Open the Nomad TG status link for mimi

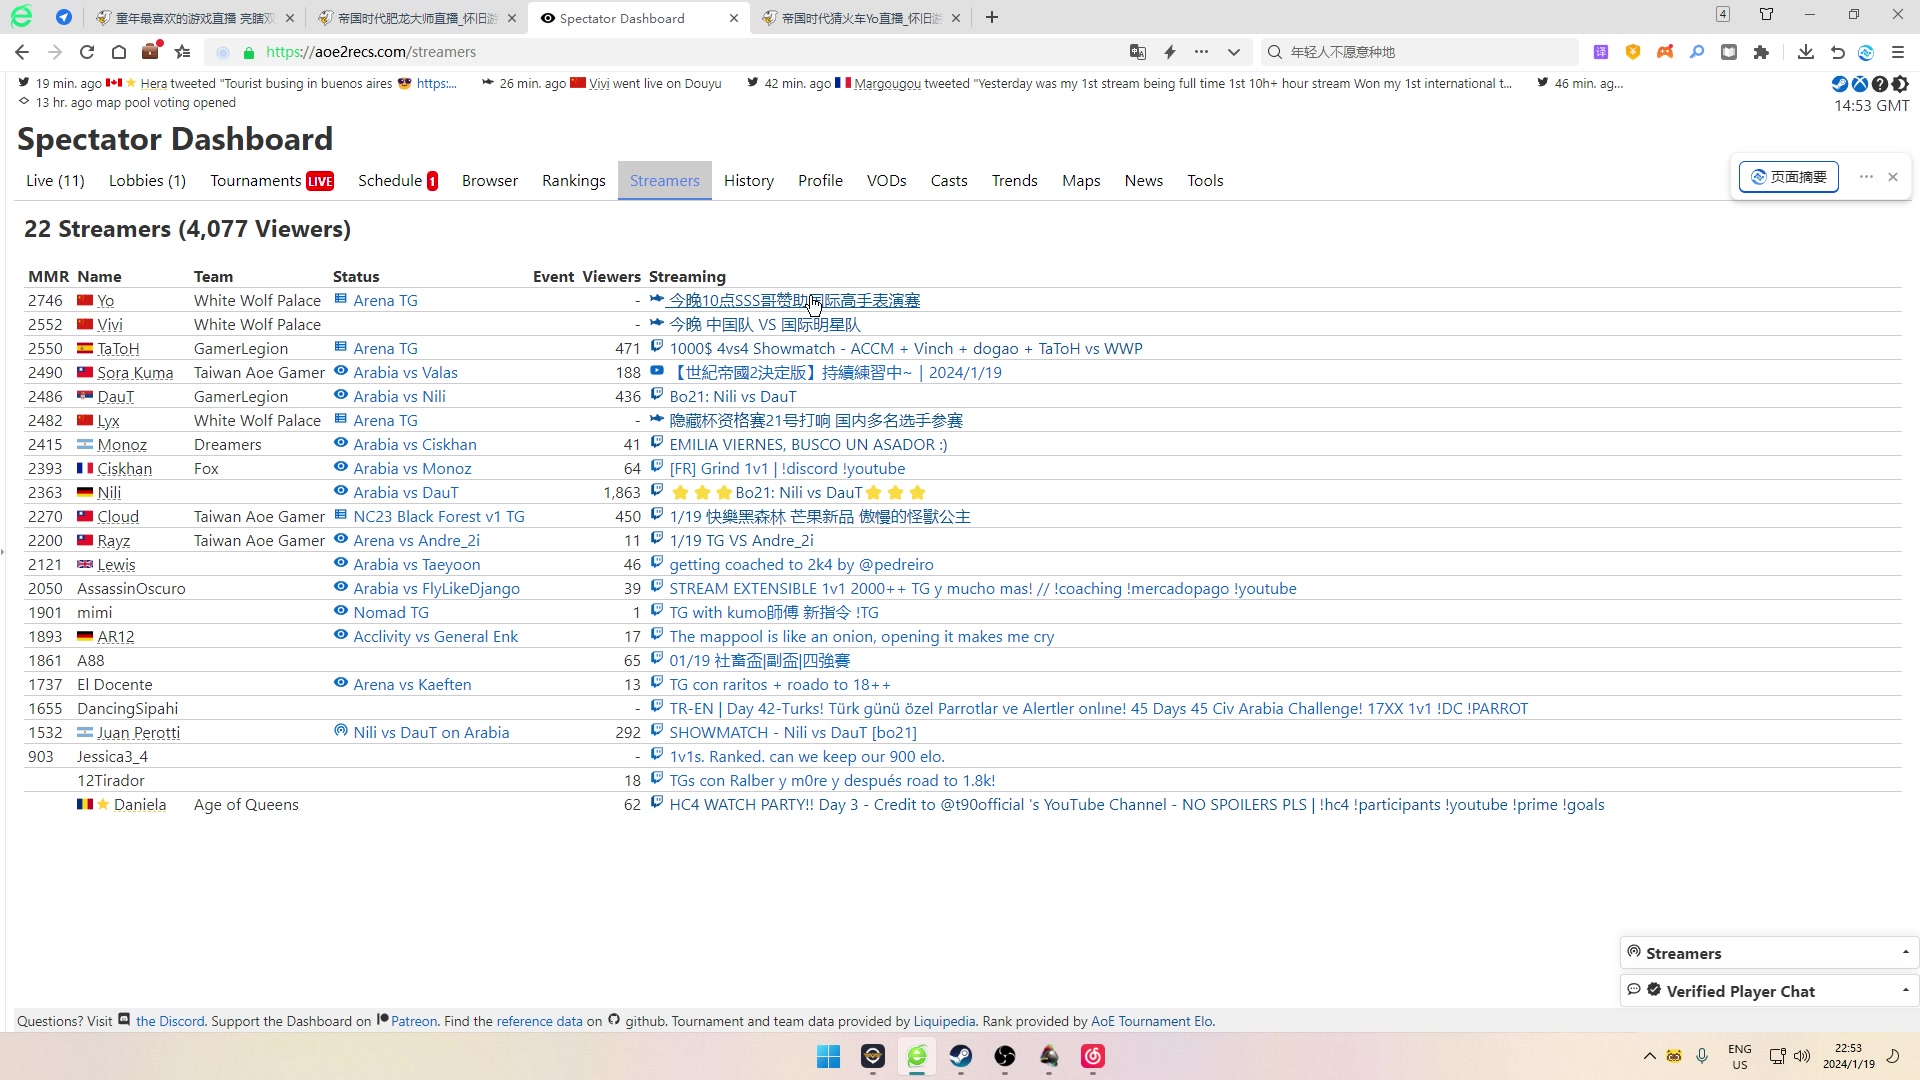(x=391, y=612)
